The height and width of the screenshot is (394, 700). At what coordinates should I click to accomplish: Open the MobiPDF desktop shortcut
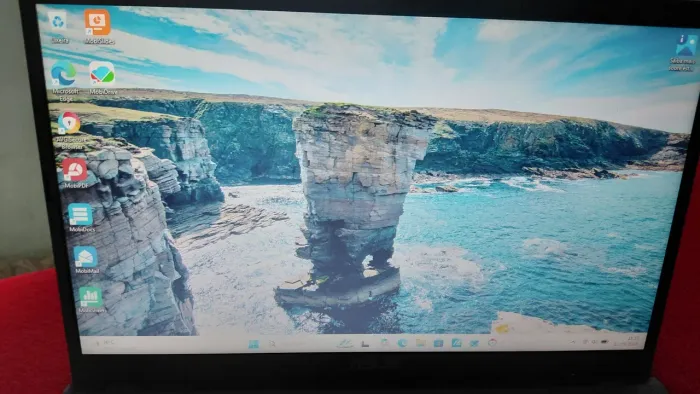coord(75,173)
